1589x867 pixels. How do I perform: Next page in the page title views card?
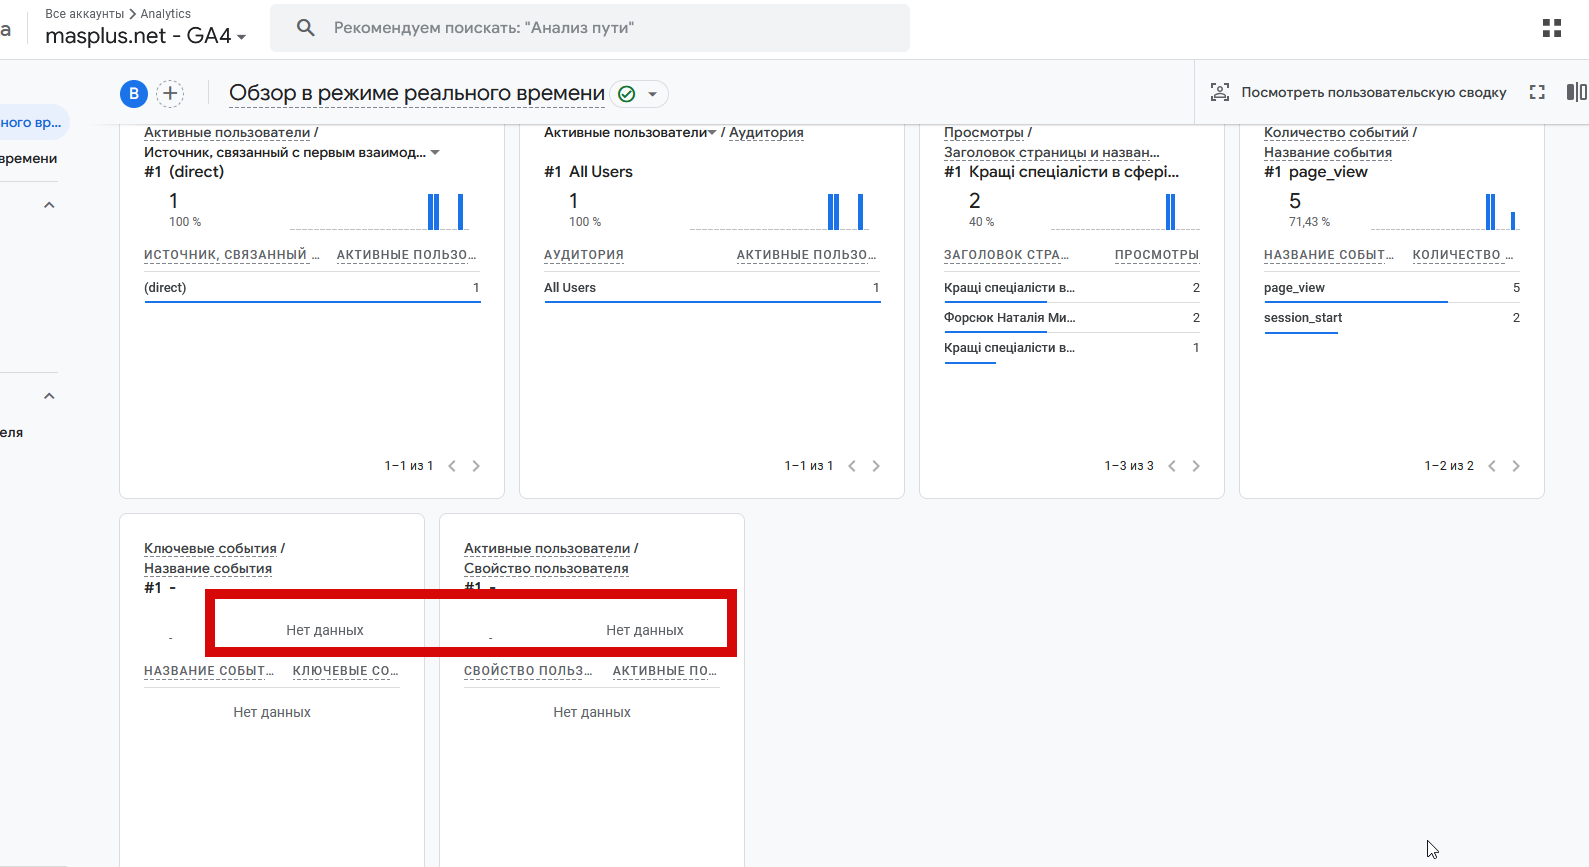tap(1196, 466)
